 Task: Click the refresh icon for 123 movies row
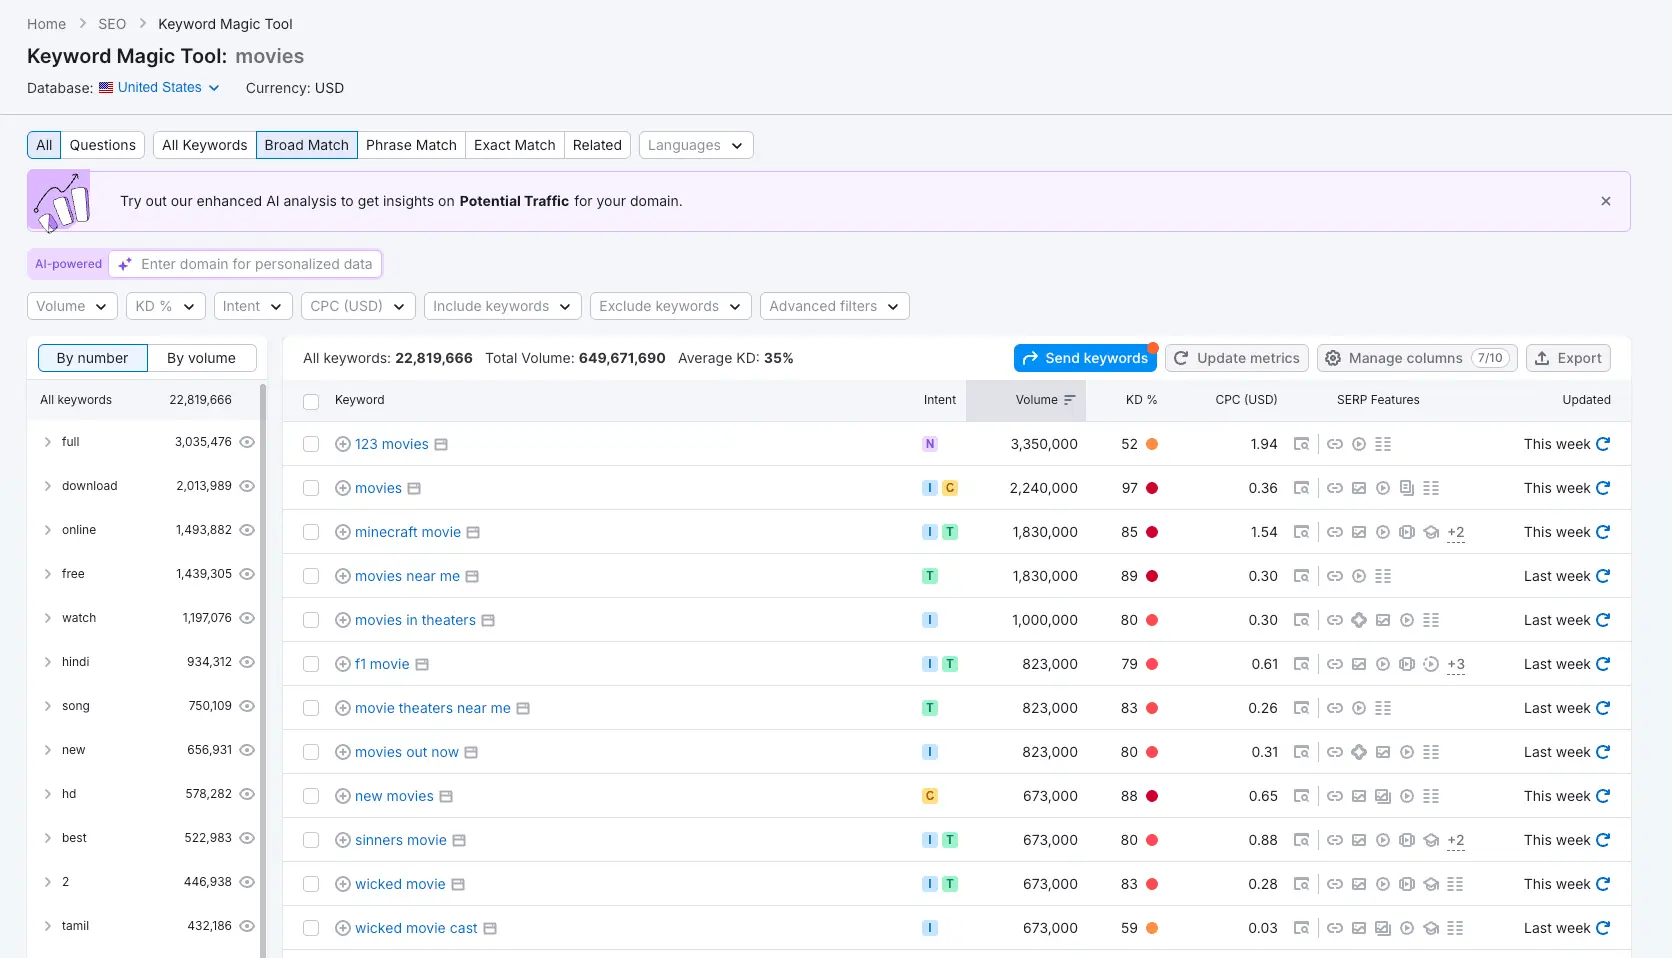1603,444
